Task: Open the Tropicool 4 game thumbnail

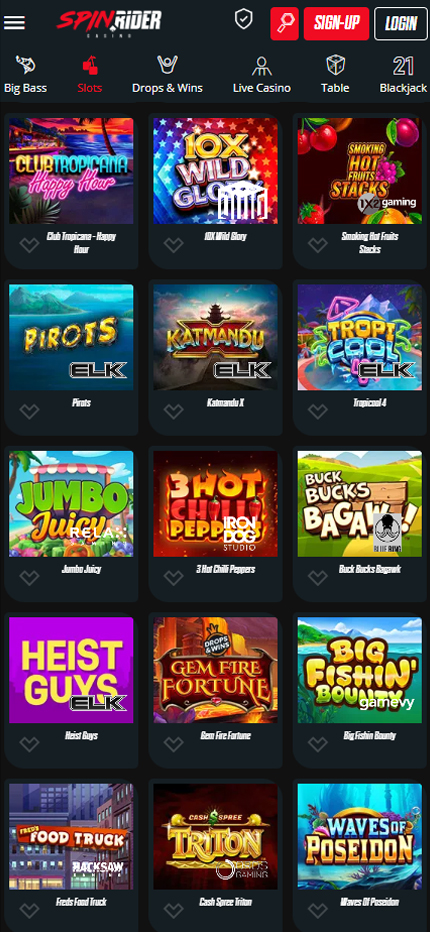Action: [x=360, y=337]
